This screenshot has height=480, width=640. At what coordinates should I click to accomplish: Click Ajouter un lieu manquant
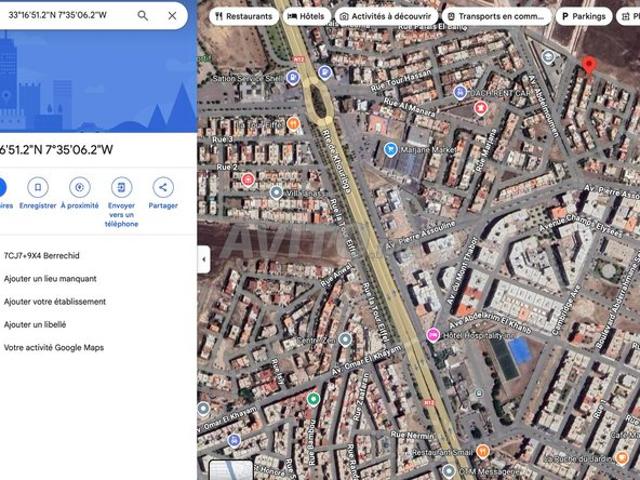click(x=50, y=279)
